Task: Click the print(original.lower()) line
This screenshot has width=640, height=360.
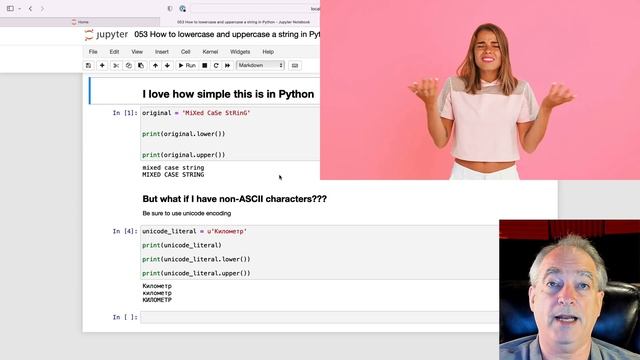Action: (184, 134)
